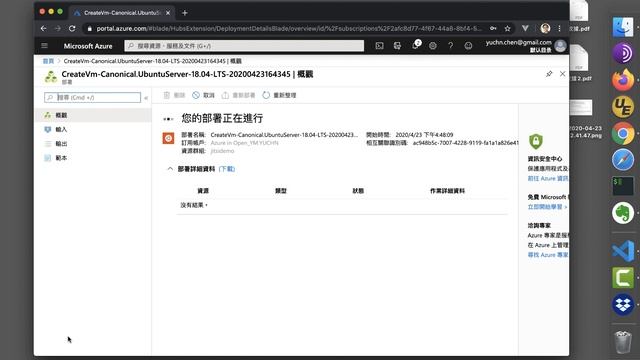The width and height of the screenshot is (640, 360).
Task: Go back with the Chrome back arrow
Action: [x=43, y=29]
